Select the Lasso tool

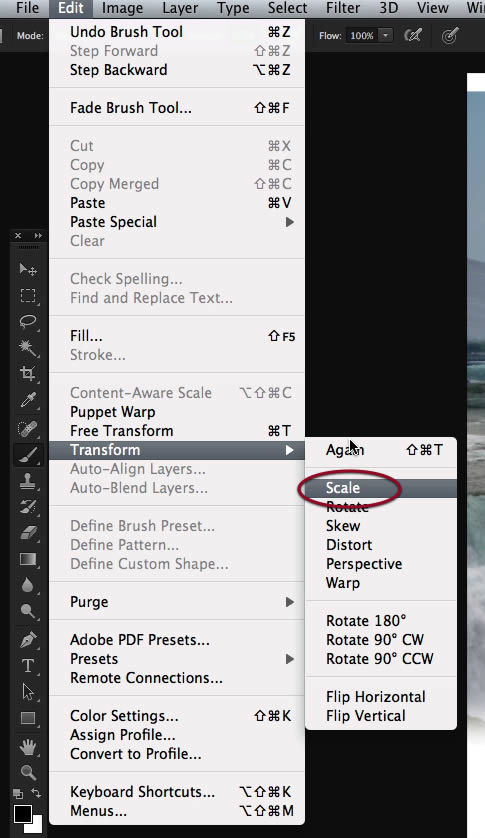pos(28,322)
